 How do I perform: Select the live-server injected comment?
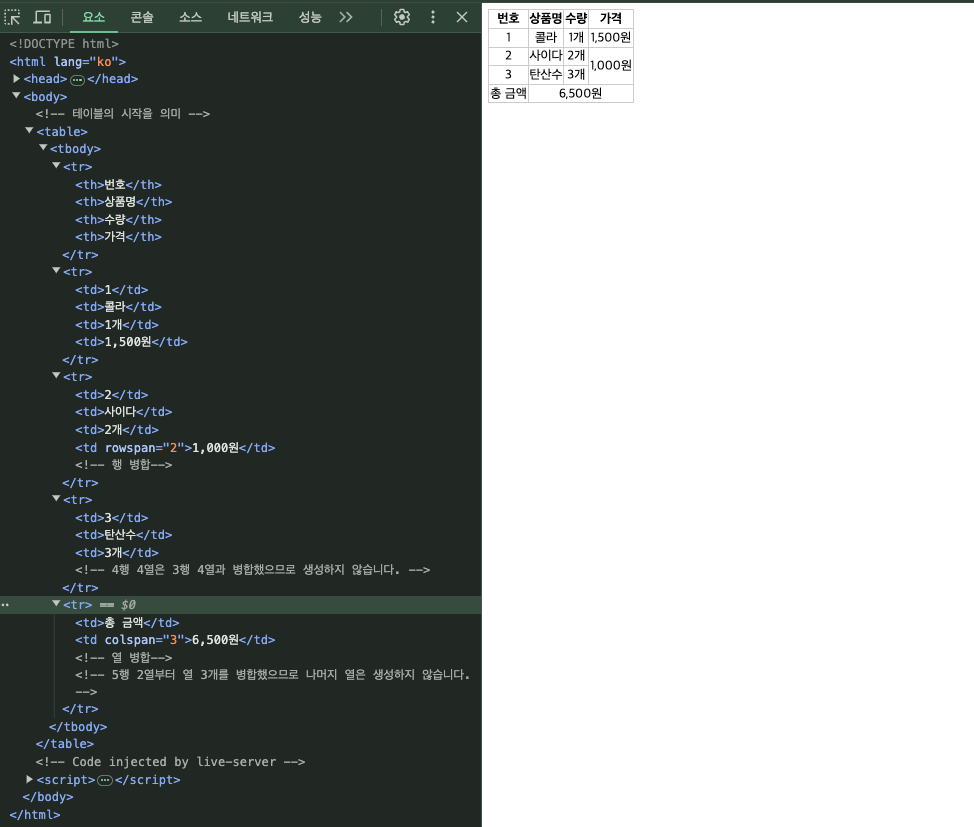pyautogui.click(x=170, y=762)
